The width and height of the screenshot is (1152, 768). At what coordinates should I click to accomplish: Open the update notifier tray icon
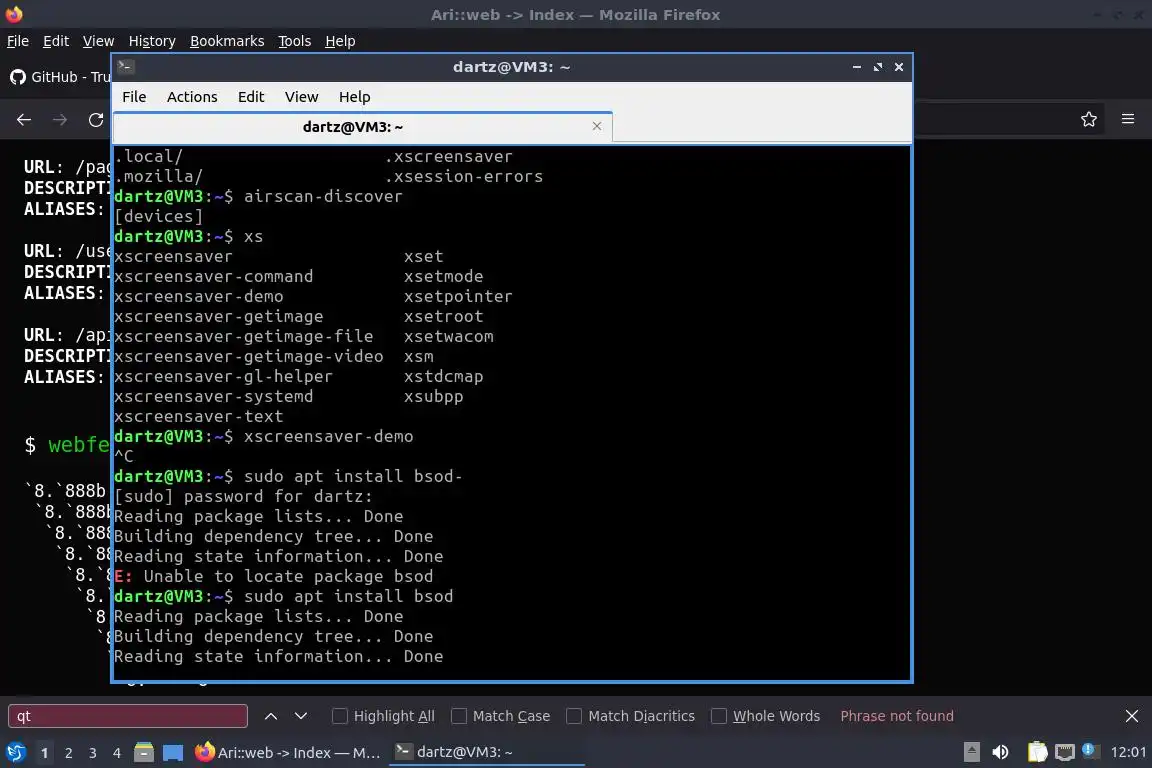coord(1091,750)
